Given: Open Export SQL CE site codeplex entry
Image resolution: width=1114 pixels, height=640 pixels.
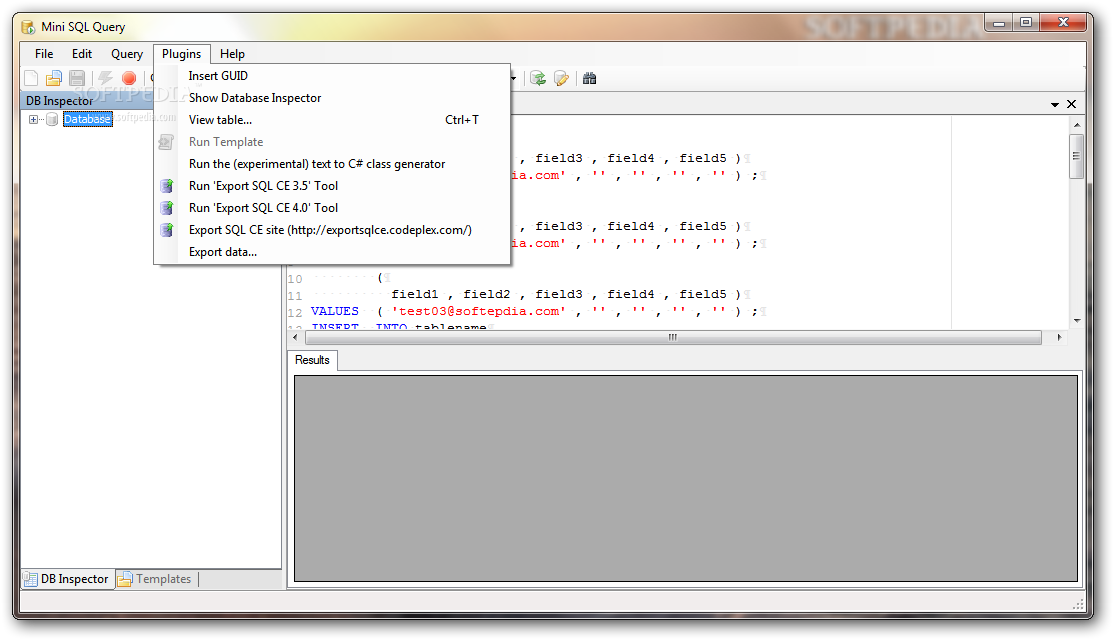Looking at the screenshot, I should coord(332,230).
